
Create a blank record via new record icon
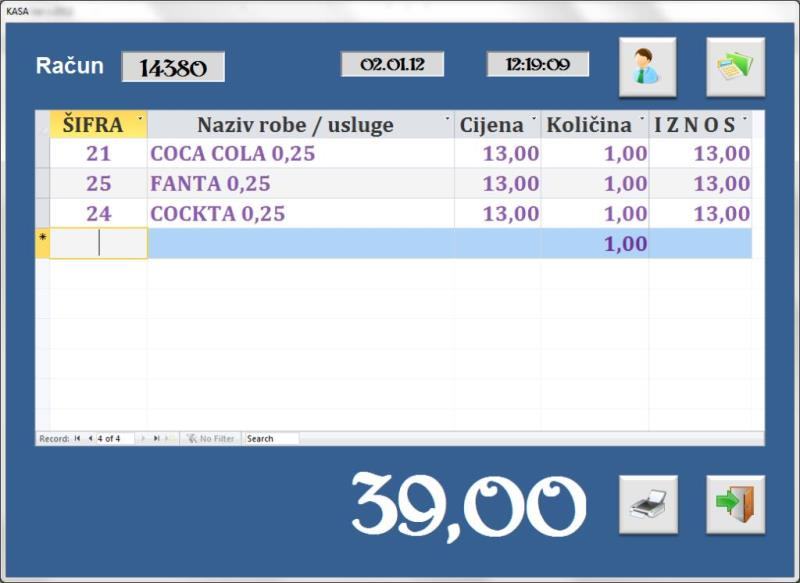(166, 439)
